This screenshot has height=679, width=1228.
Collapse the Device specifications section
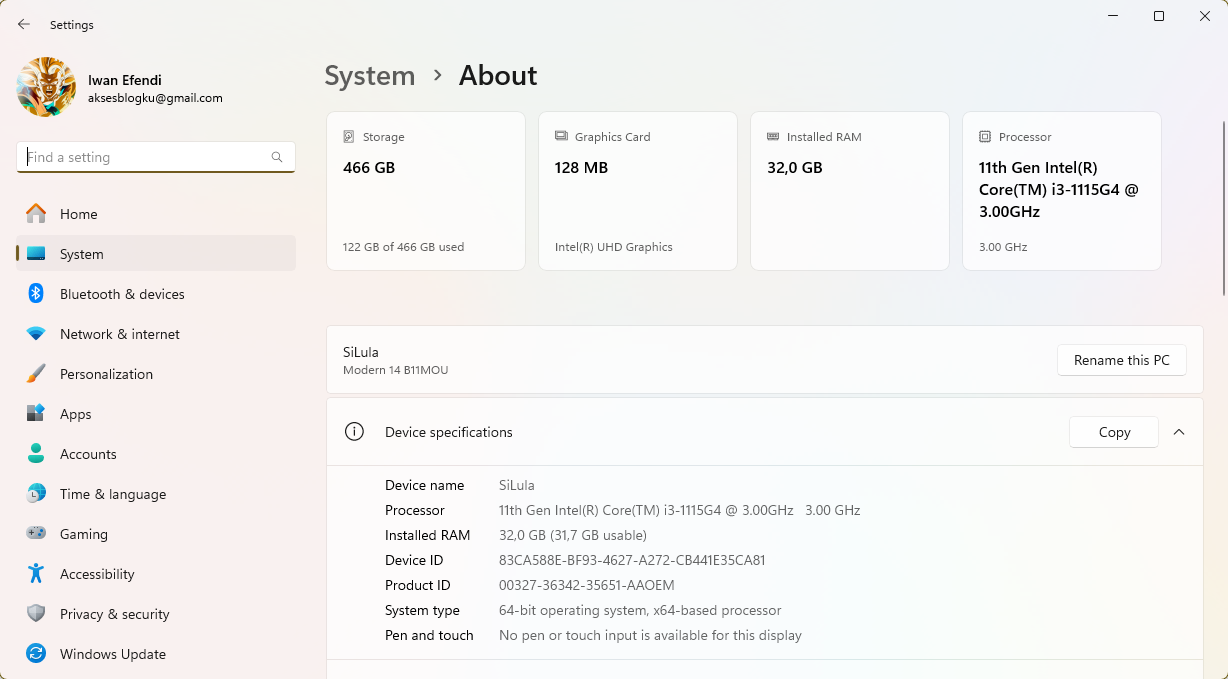coord(1179,432)
